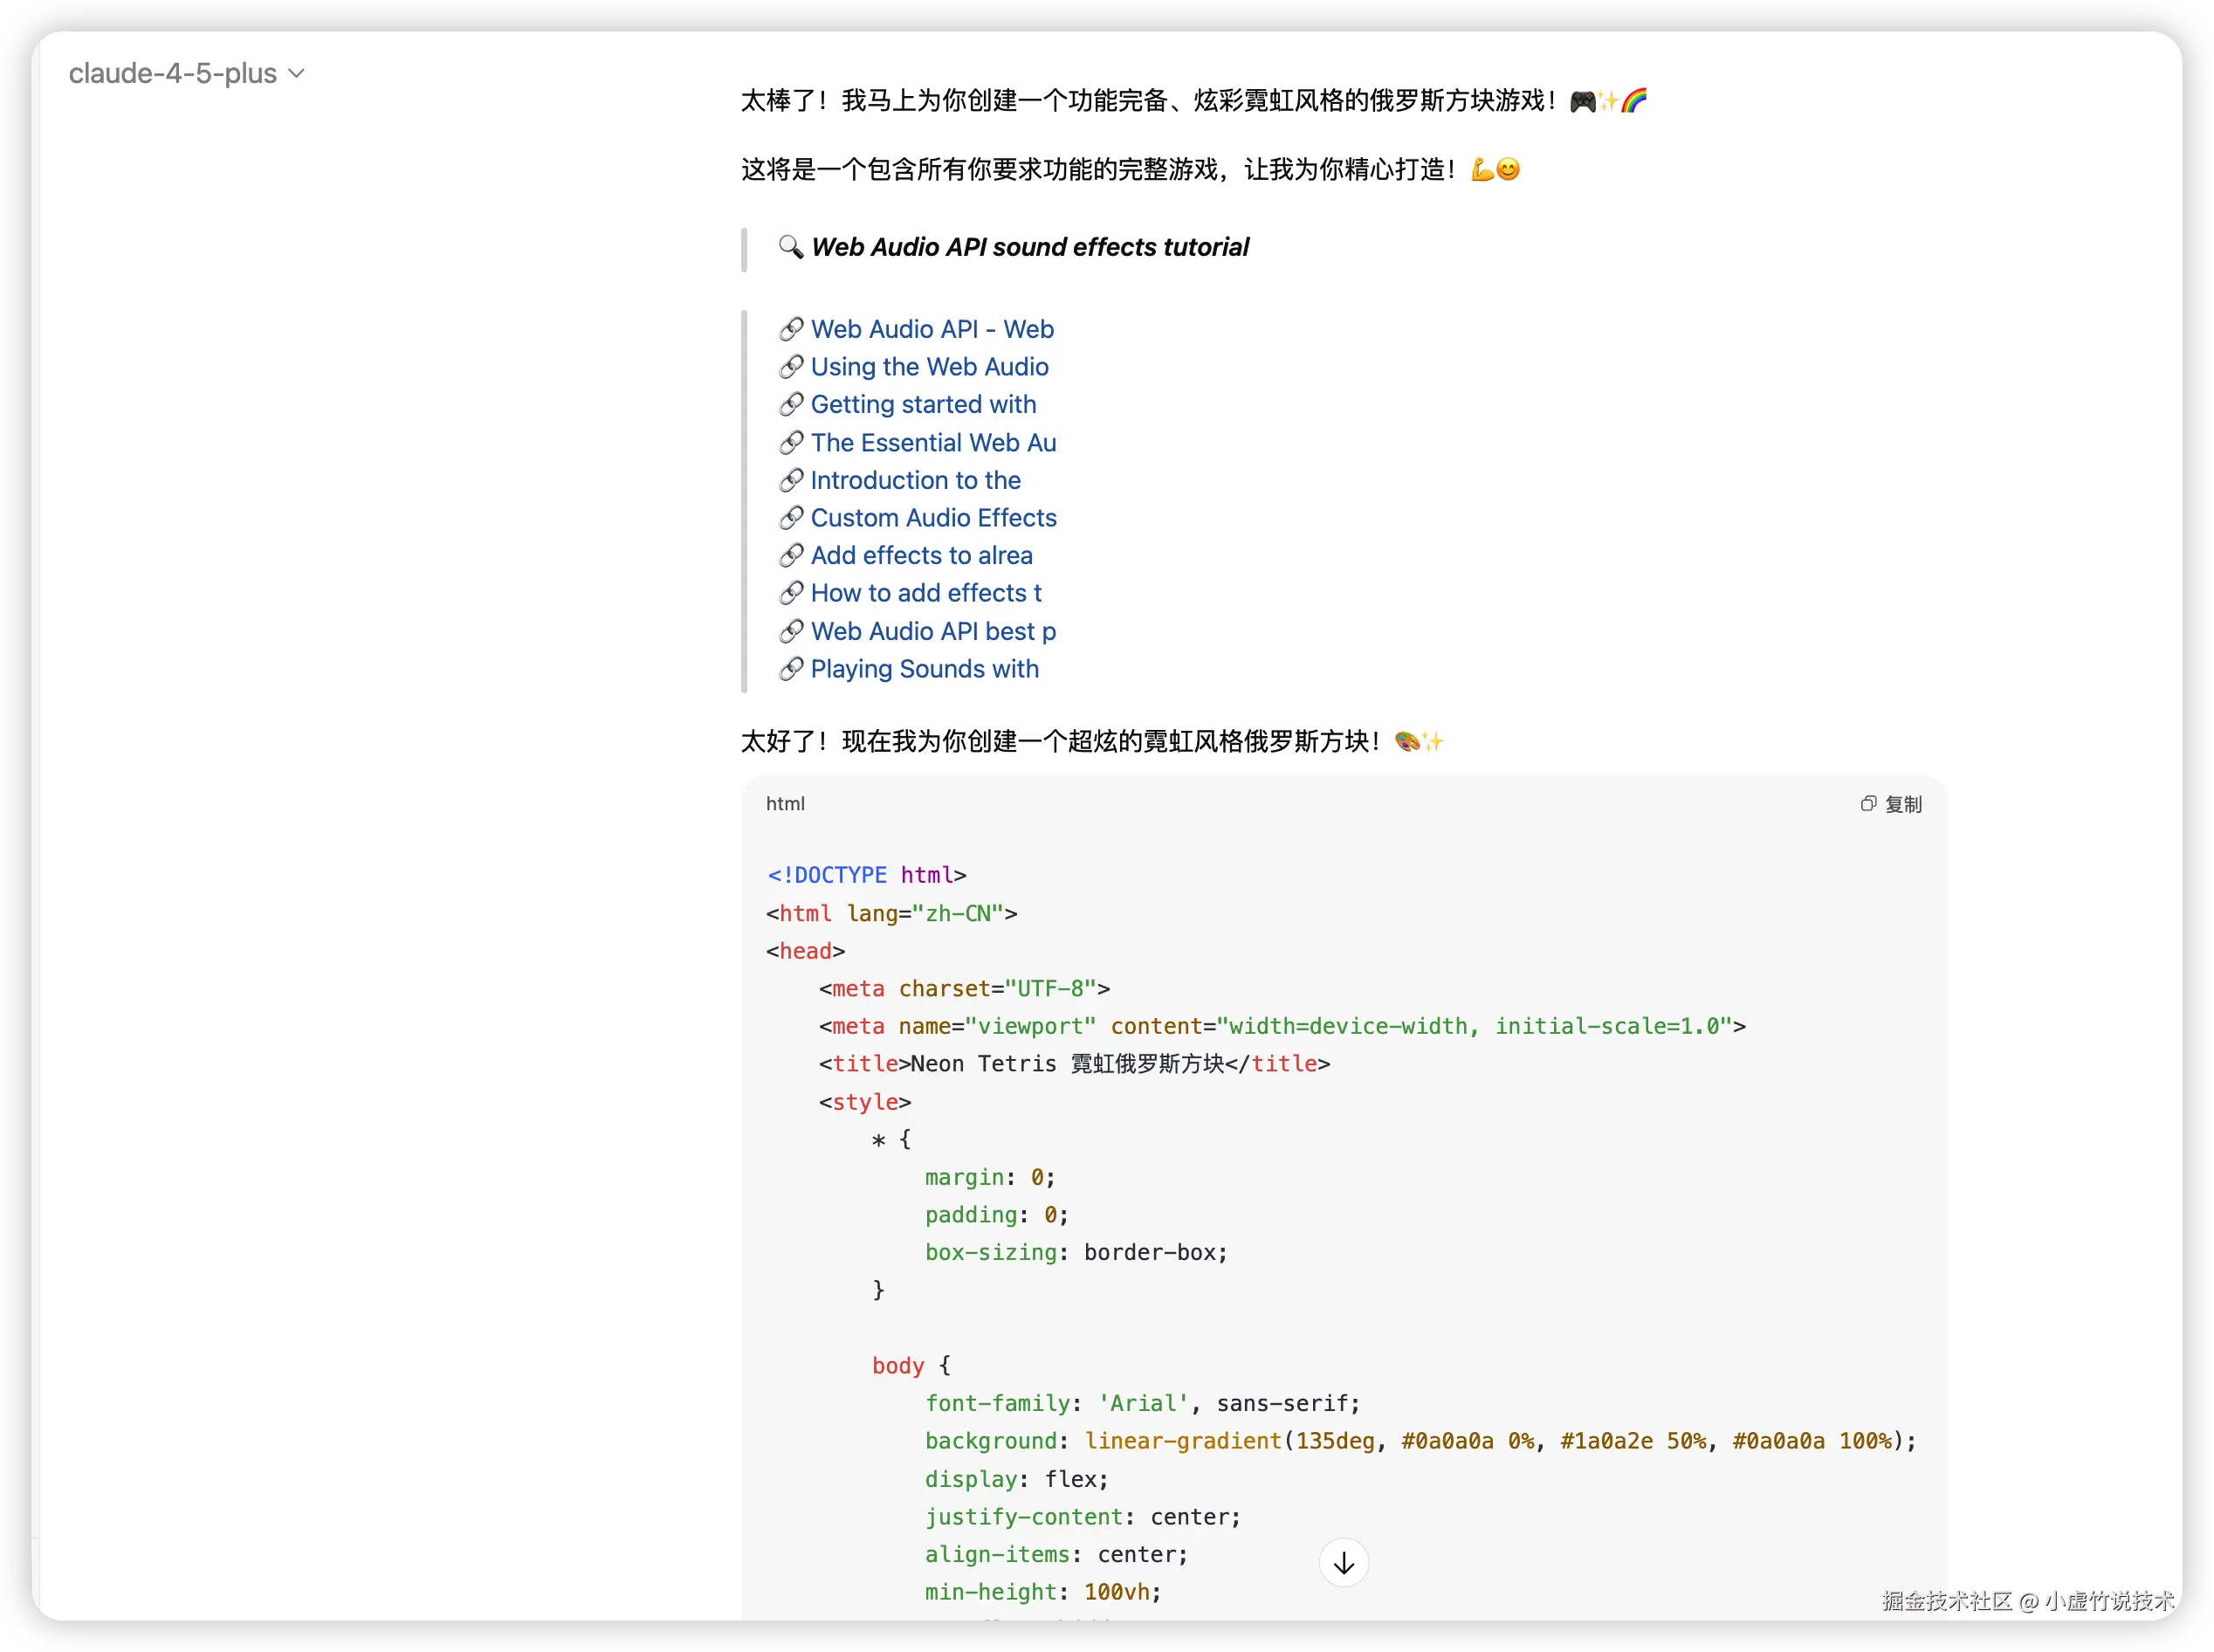Click the chevron next to the model name

pyautogui.click(x=297, y=74)
